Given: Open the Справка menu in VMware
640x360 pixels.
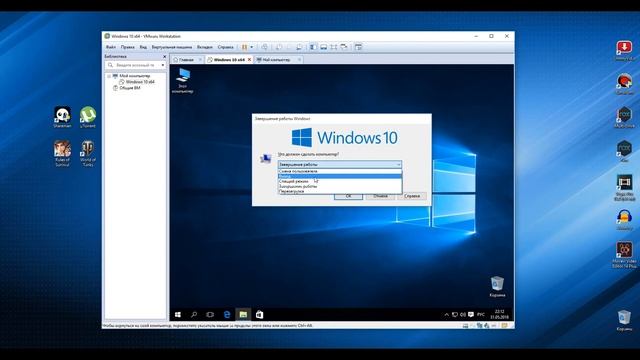Looking at the screenshot, I should click(x=225, y=47).
